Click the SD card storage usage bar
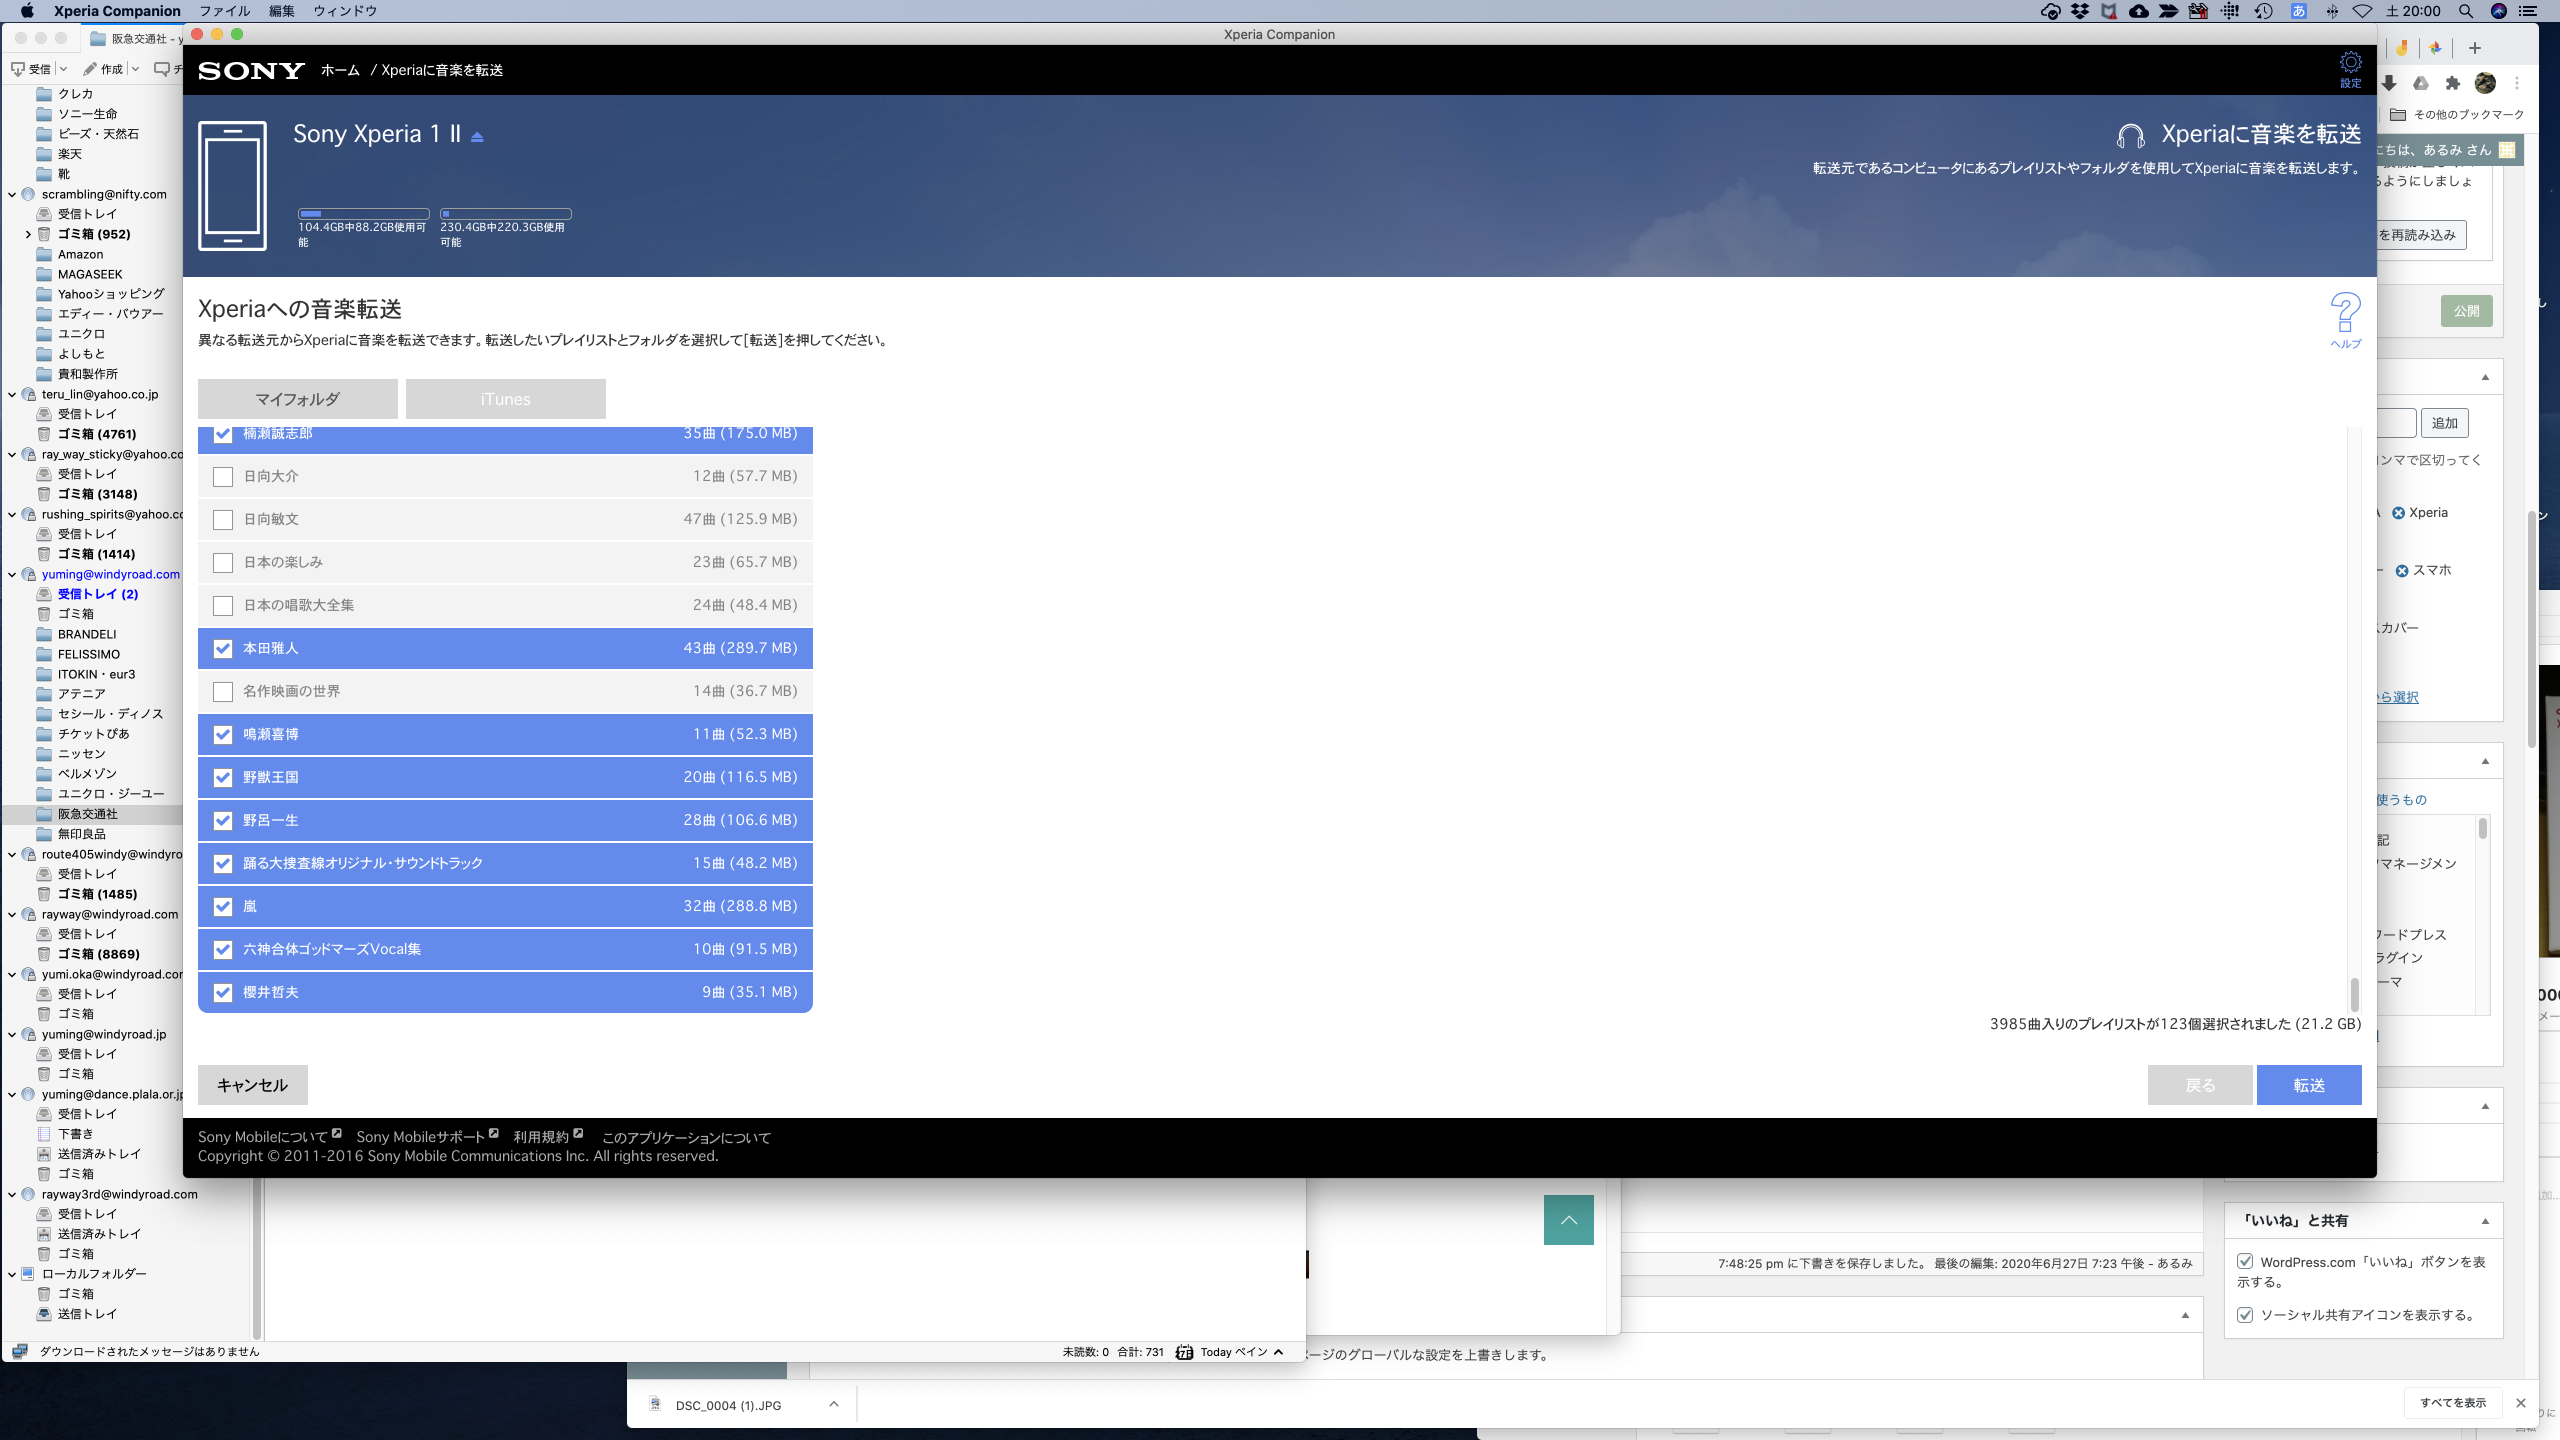 coord(506,214)
